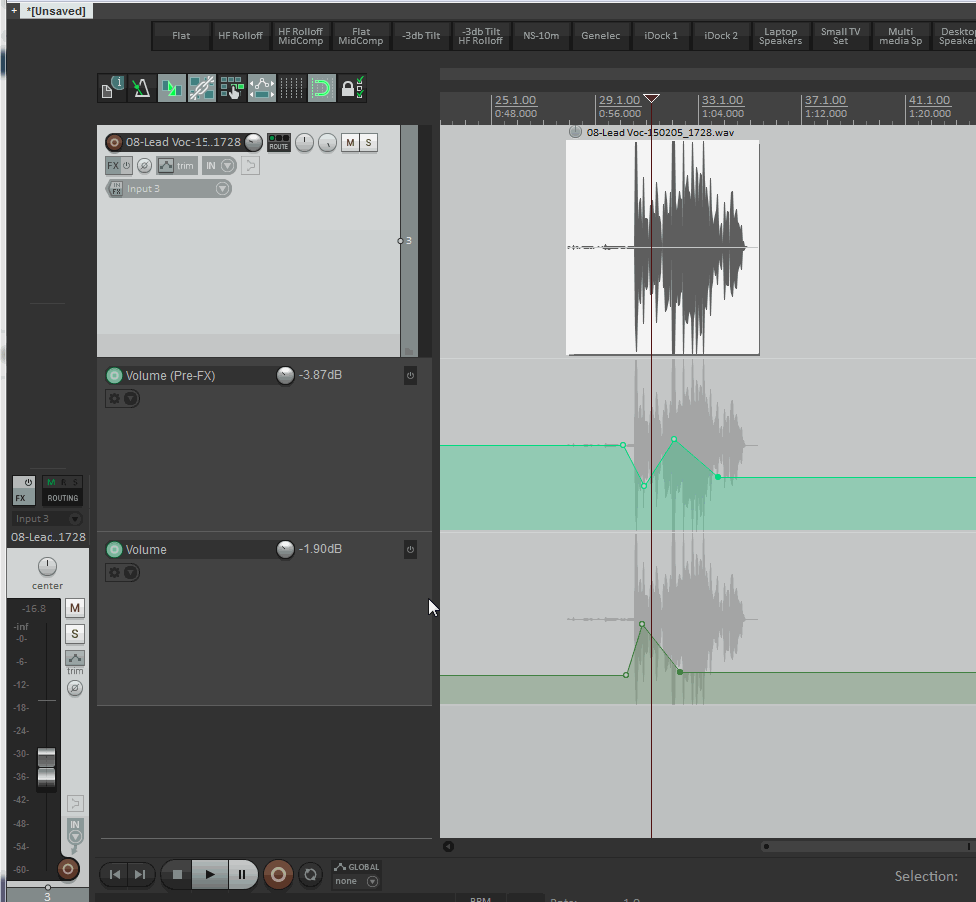Screen dimensions: 976x902
Task: Open Input 3 dropdown on track panel
Action: [222, 189]
